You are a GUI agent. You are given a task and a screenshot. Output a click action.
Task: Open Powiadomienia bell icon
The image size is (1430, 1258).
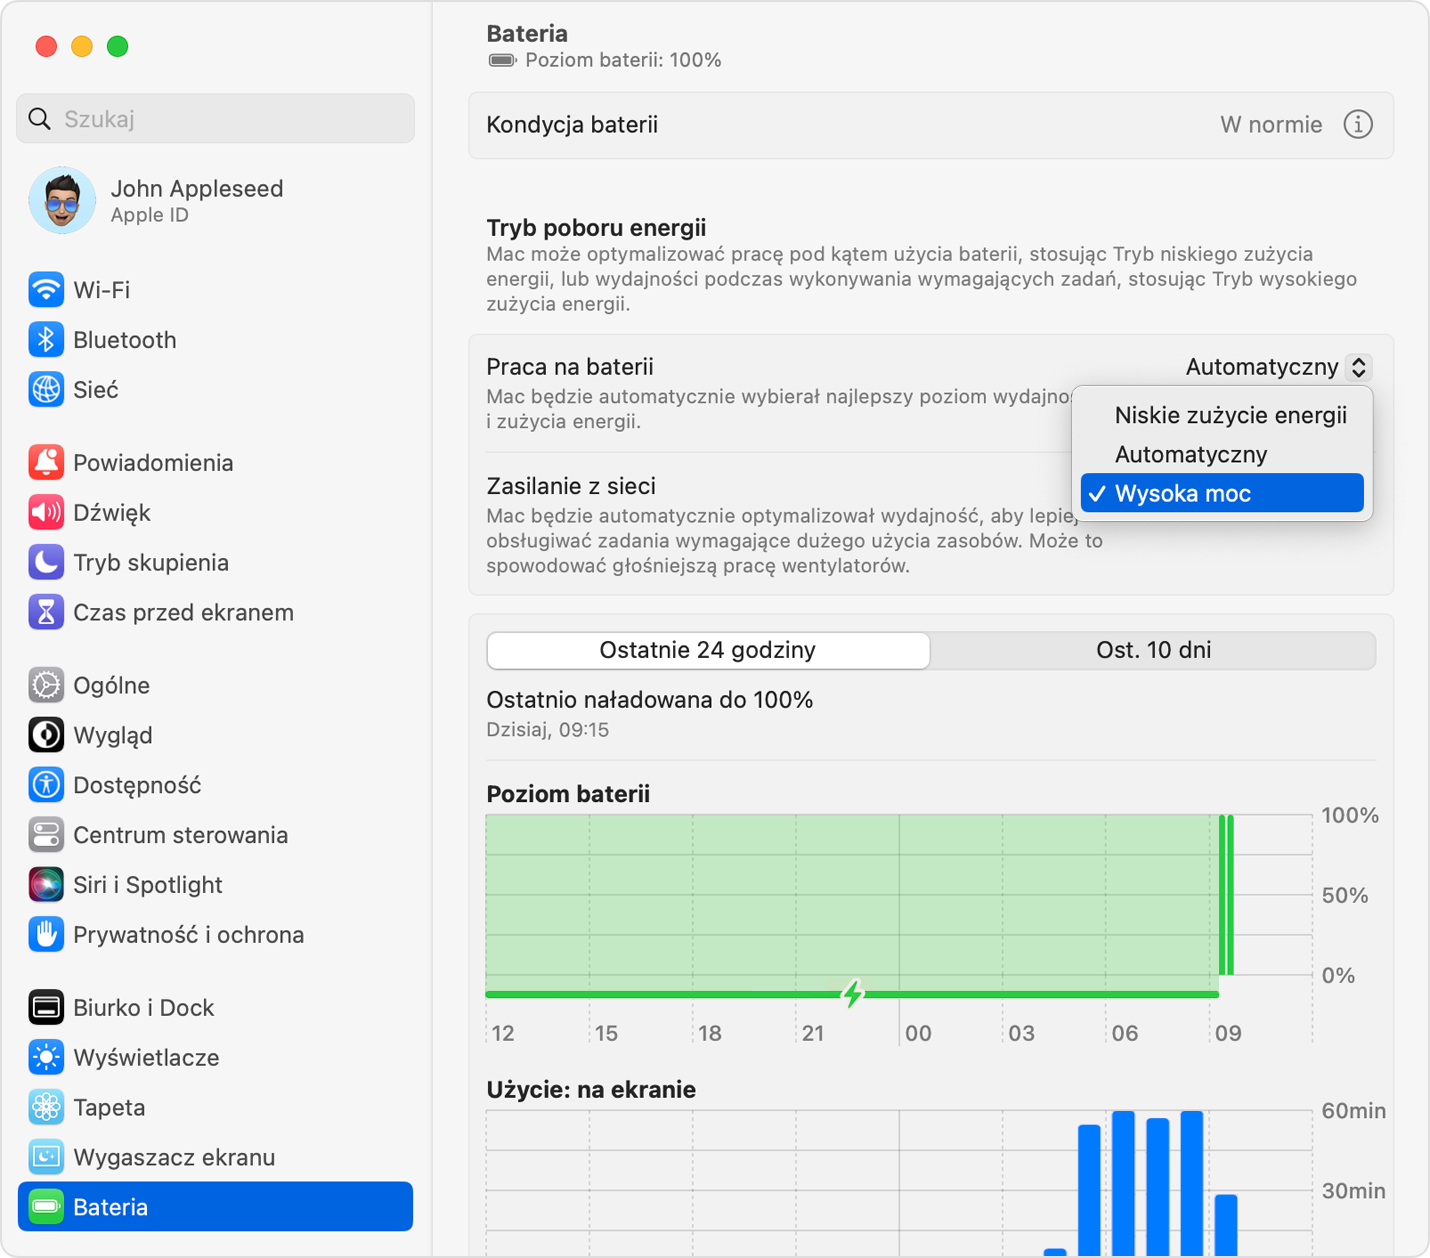[x=46, y=463]
